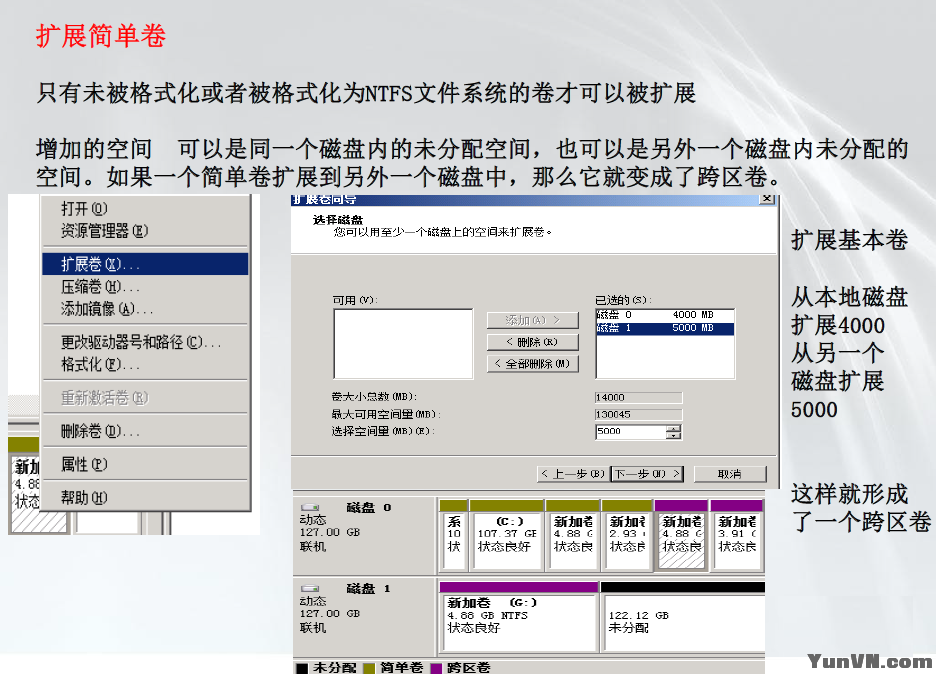This screenshot has height=674, width=936.
Task: Open 属性(P) from context menu
Action: click(x=145, y=464)
